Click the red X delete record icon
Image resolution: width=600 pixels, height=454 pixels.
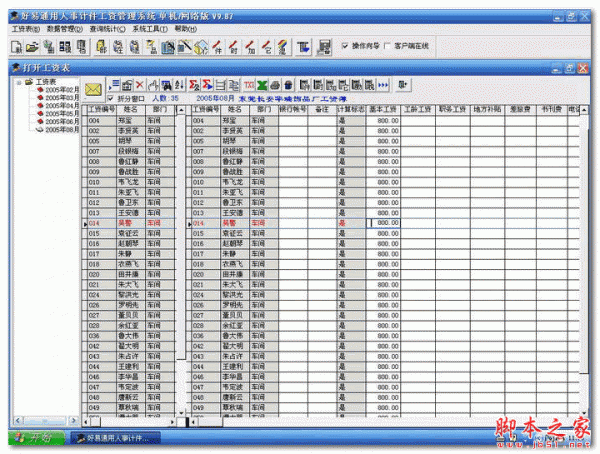tap(140, 85)
